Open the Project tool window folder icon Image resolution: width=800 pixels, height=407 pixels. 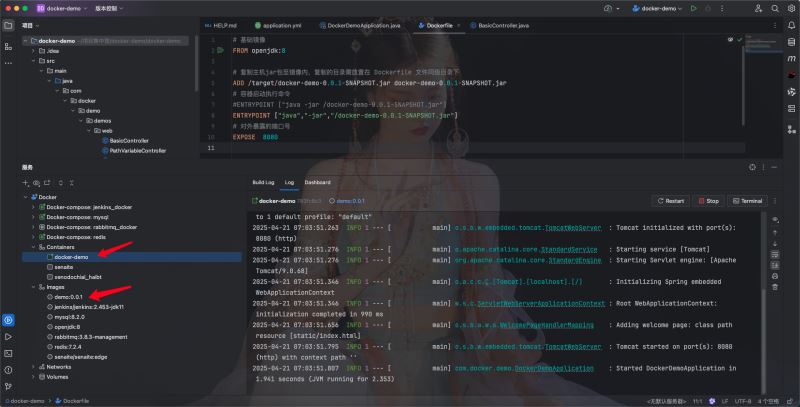8,26
